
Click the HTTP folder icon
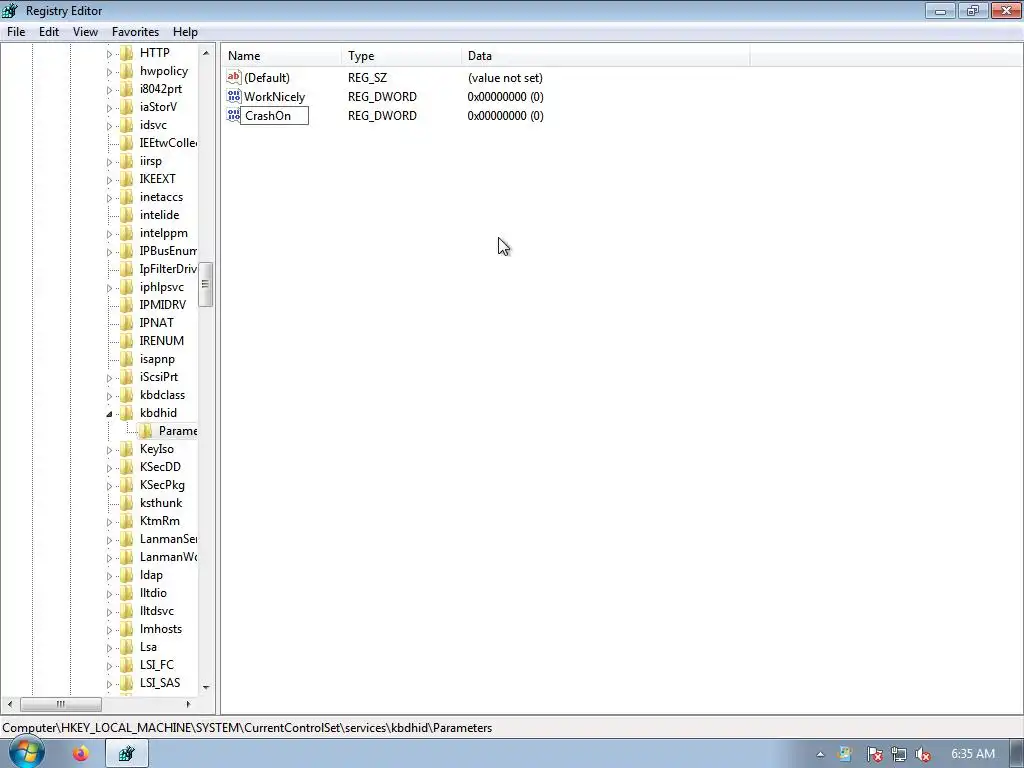127,53
